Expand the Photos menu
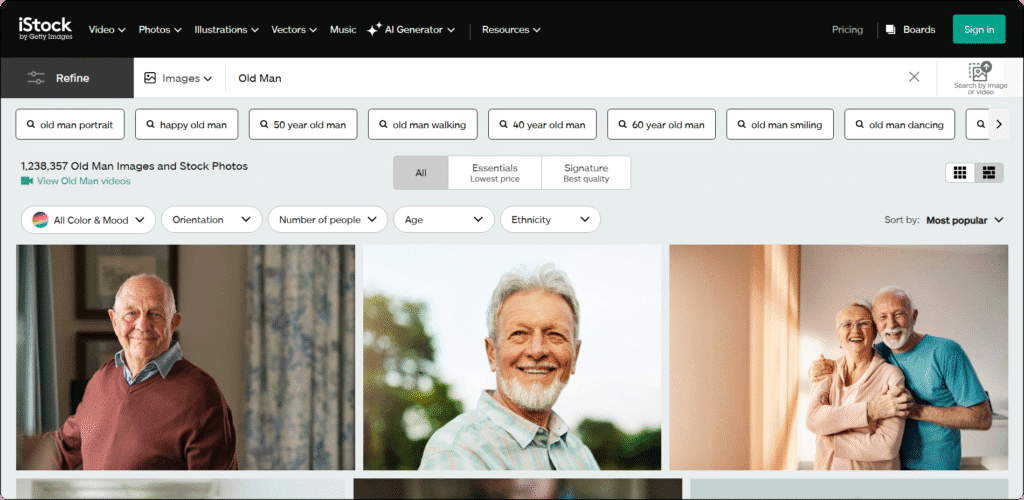1024x500 pixels. pos(160,29)
